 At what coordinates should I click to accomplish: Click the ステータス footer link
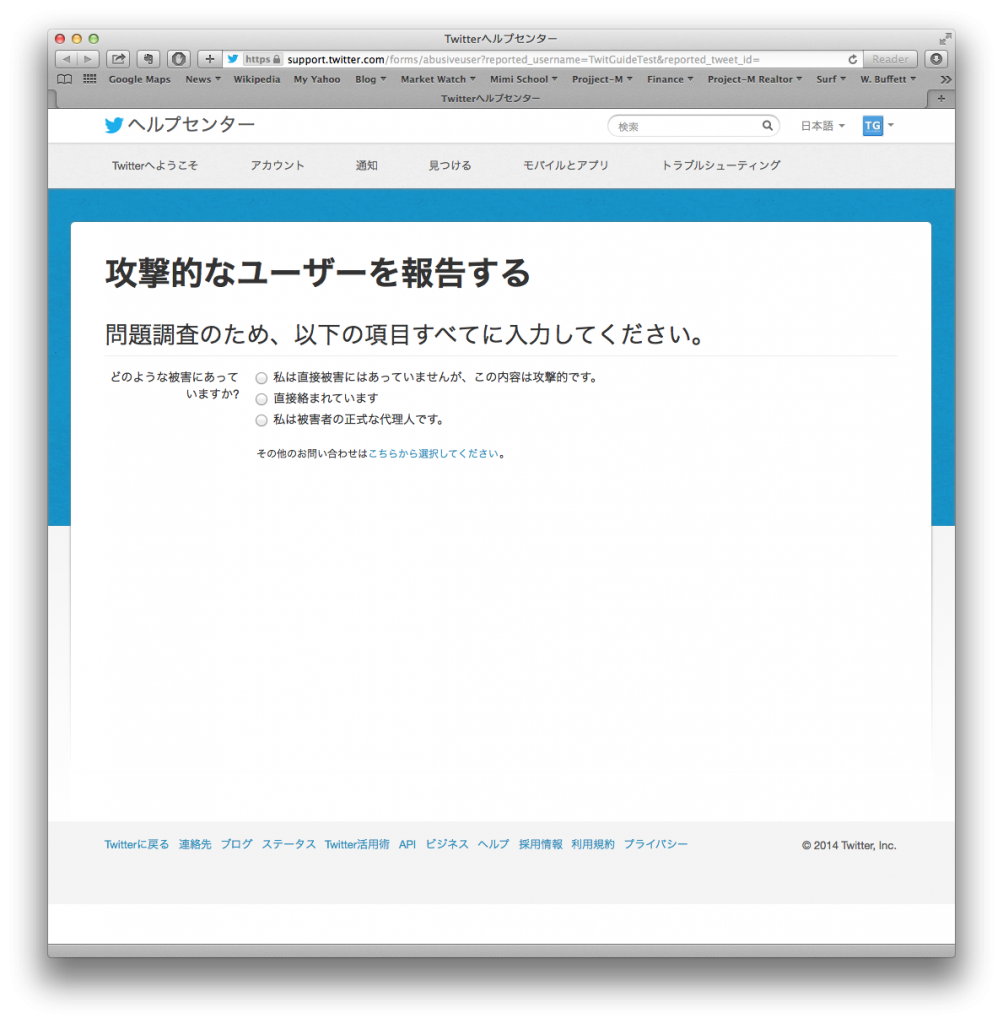289,844
